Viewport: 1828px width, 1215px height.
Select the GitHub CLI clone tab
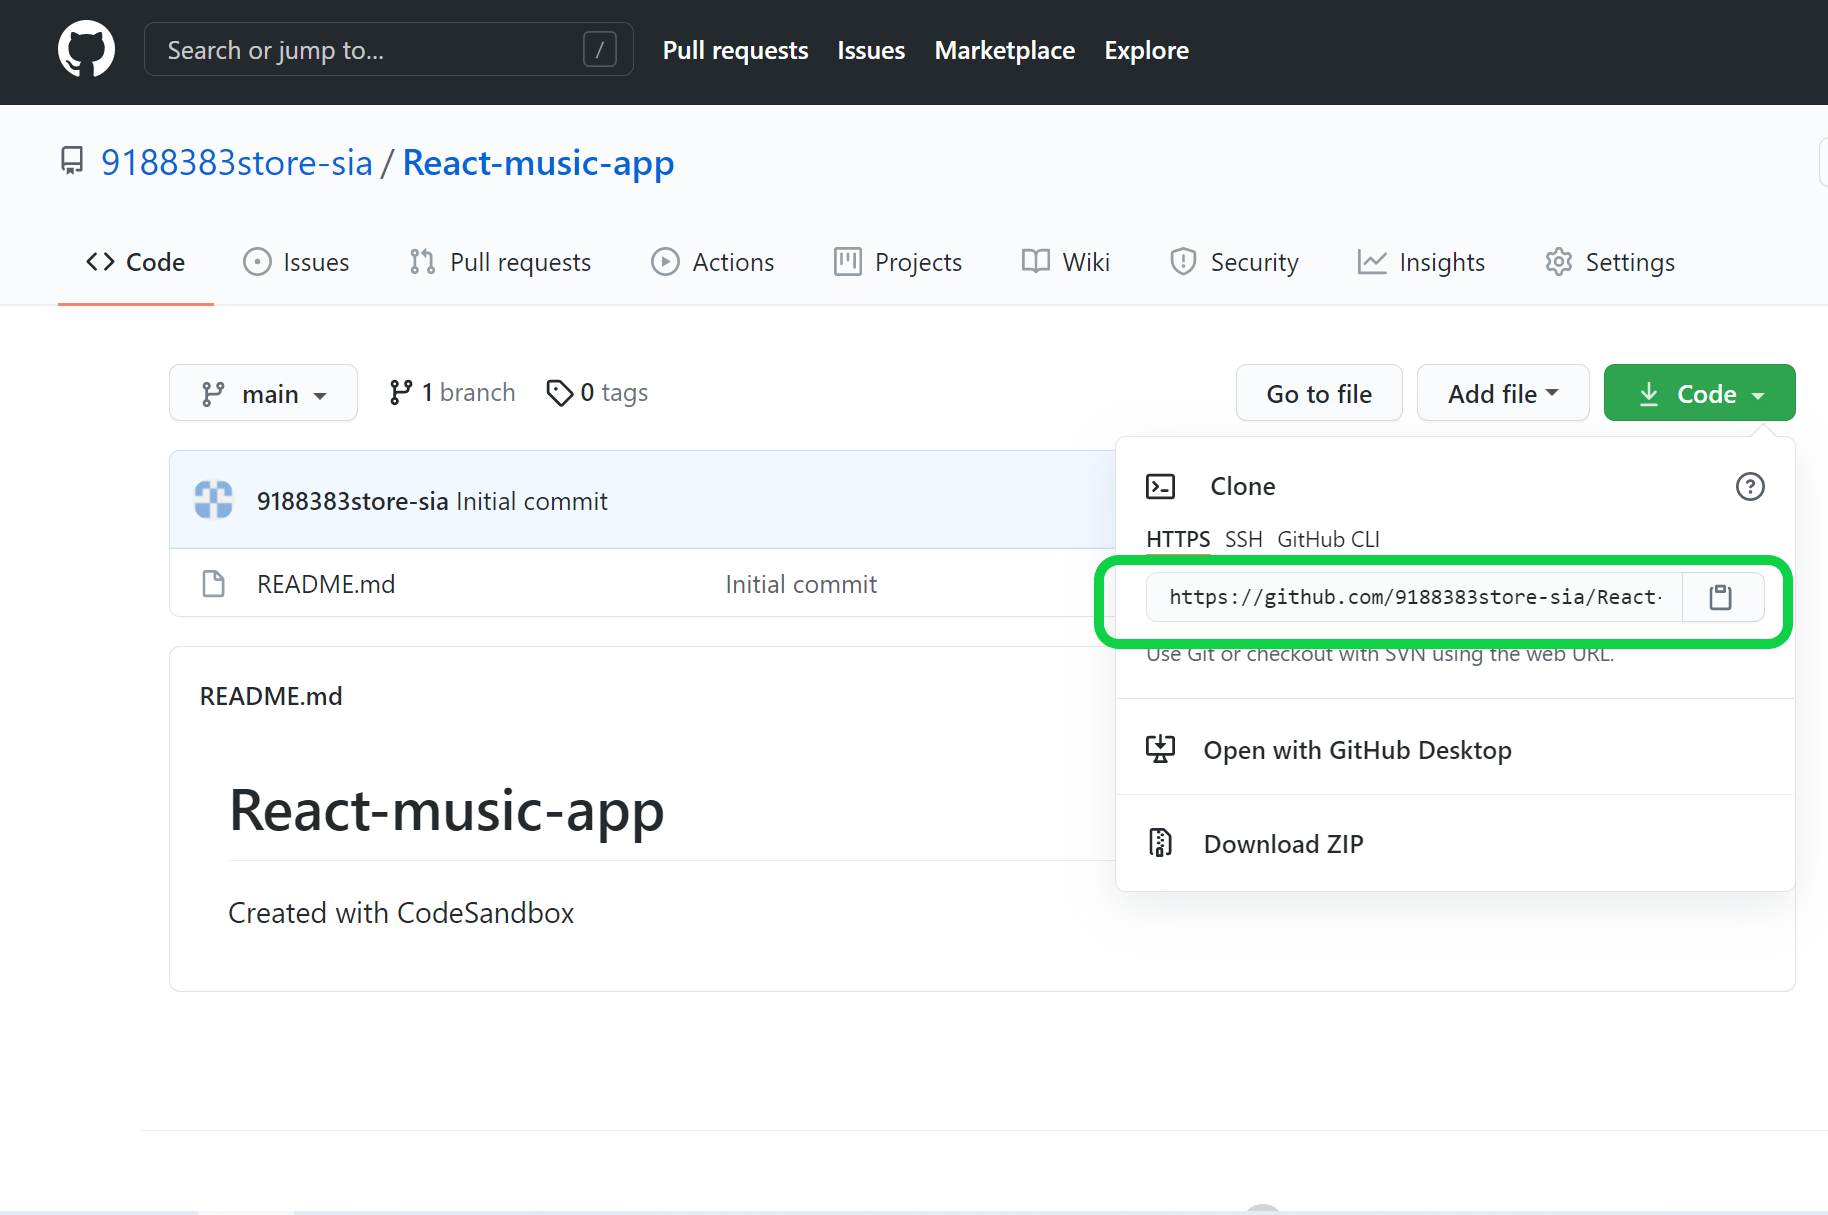(1328, 539)
